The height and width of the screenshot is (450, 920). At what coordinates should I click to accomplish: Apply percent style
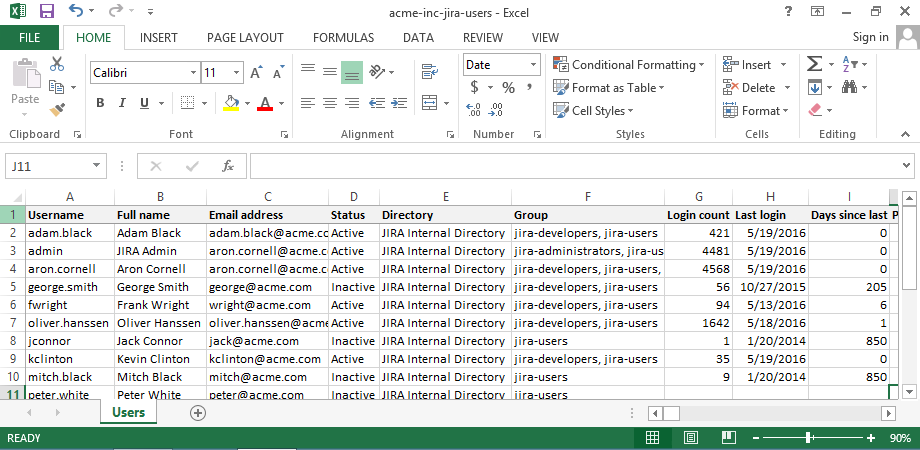[508, 88]
